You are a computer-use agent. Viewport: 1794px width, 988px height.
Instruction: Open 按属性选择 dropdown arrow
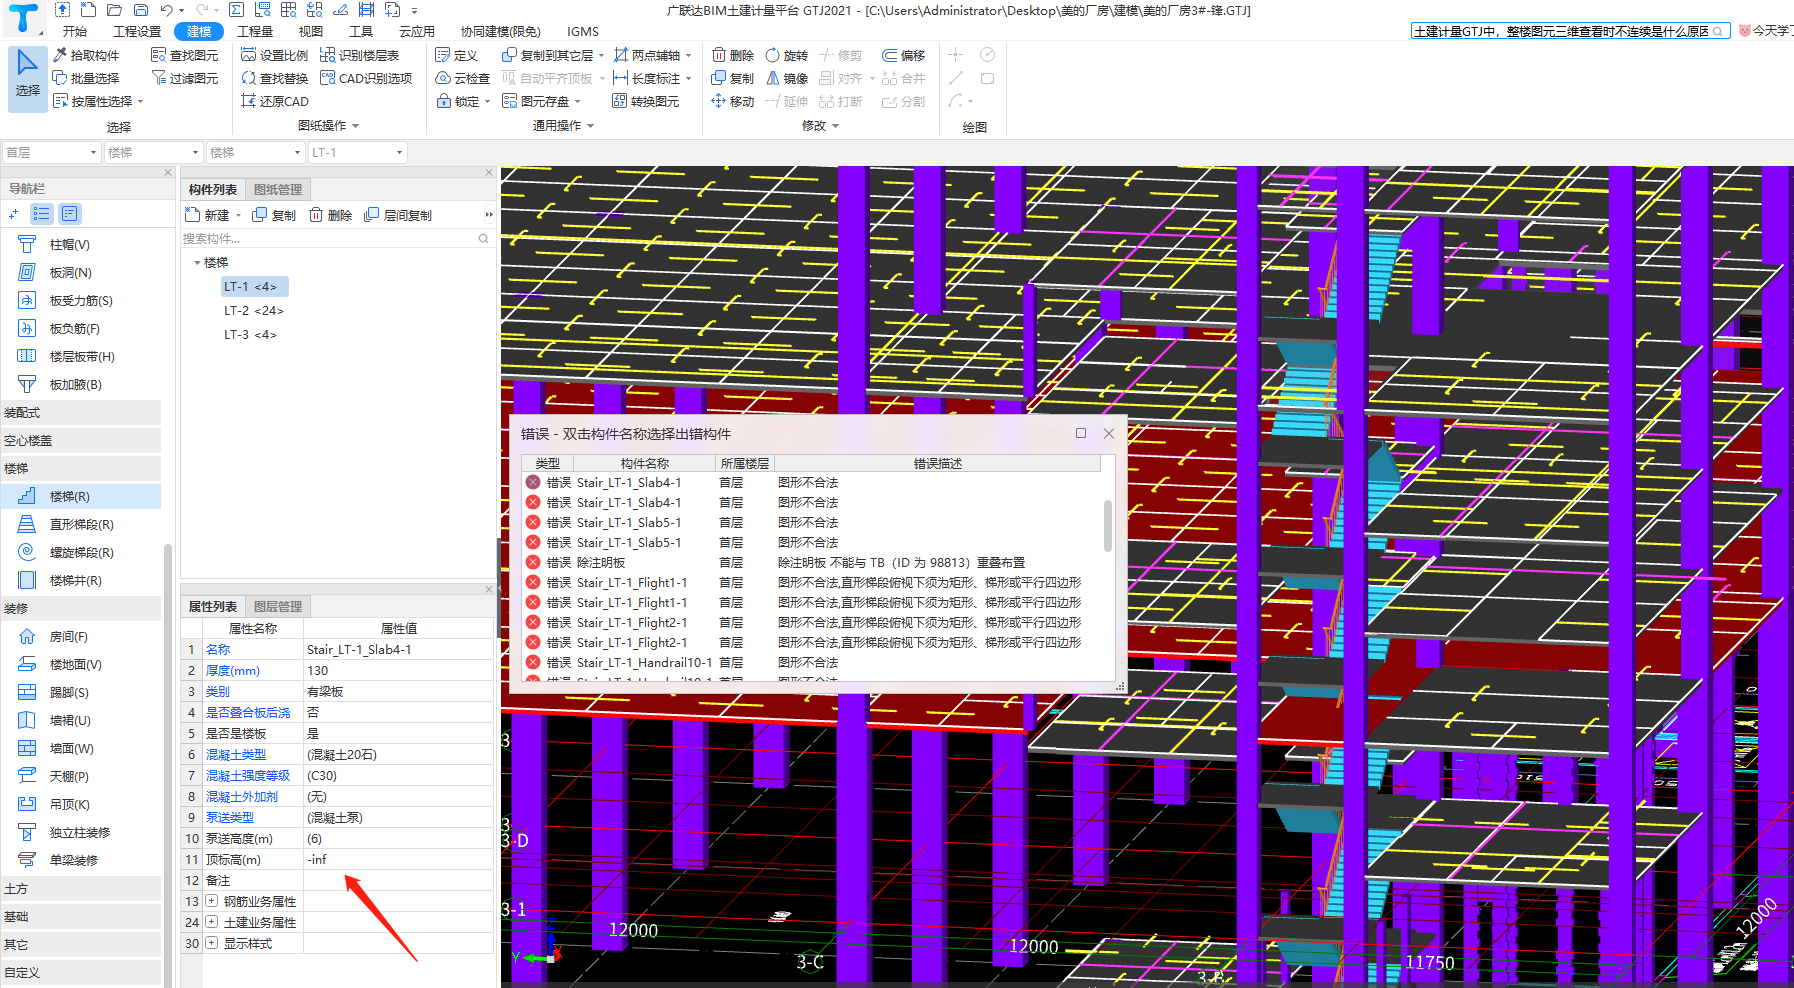point(141,101)
